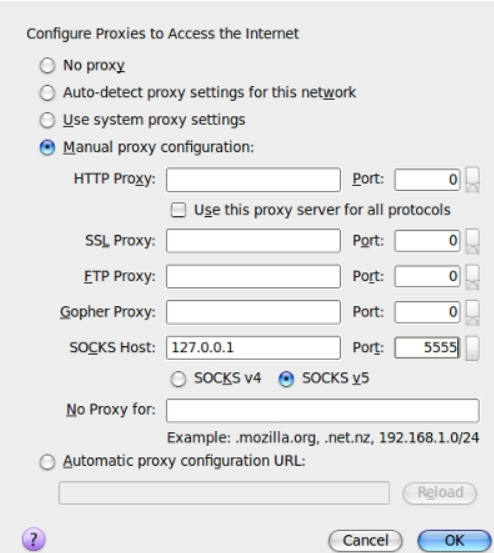494x553 pixels.
Task: Click the SOCKS port stepper beside 5555
Action: [472, 348]
